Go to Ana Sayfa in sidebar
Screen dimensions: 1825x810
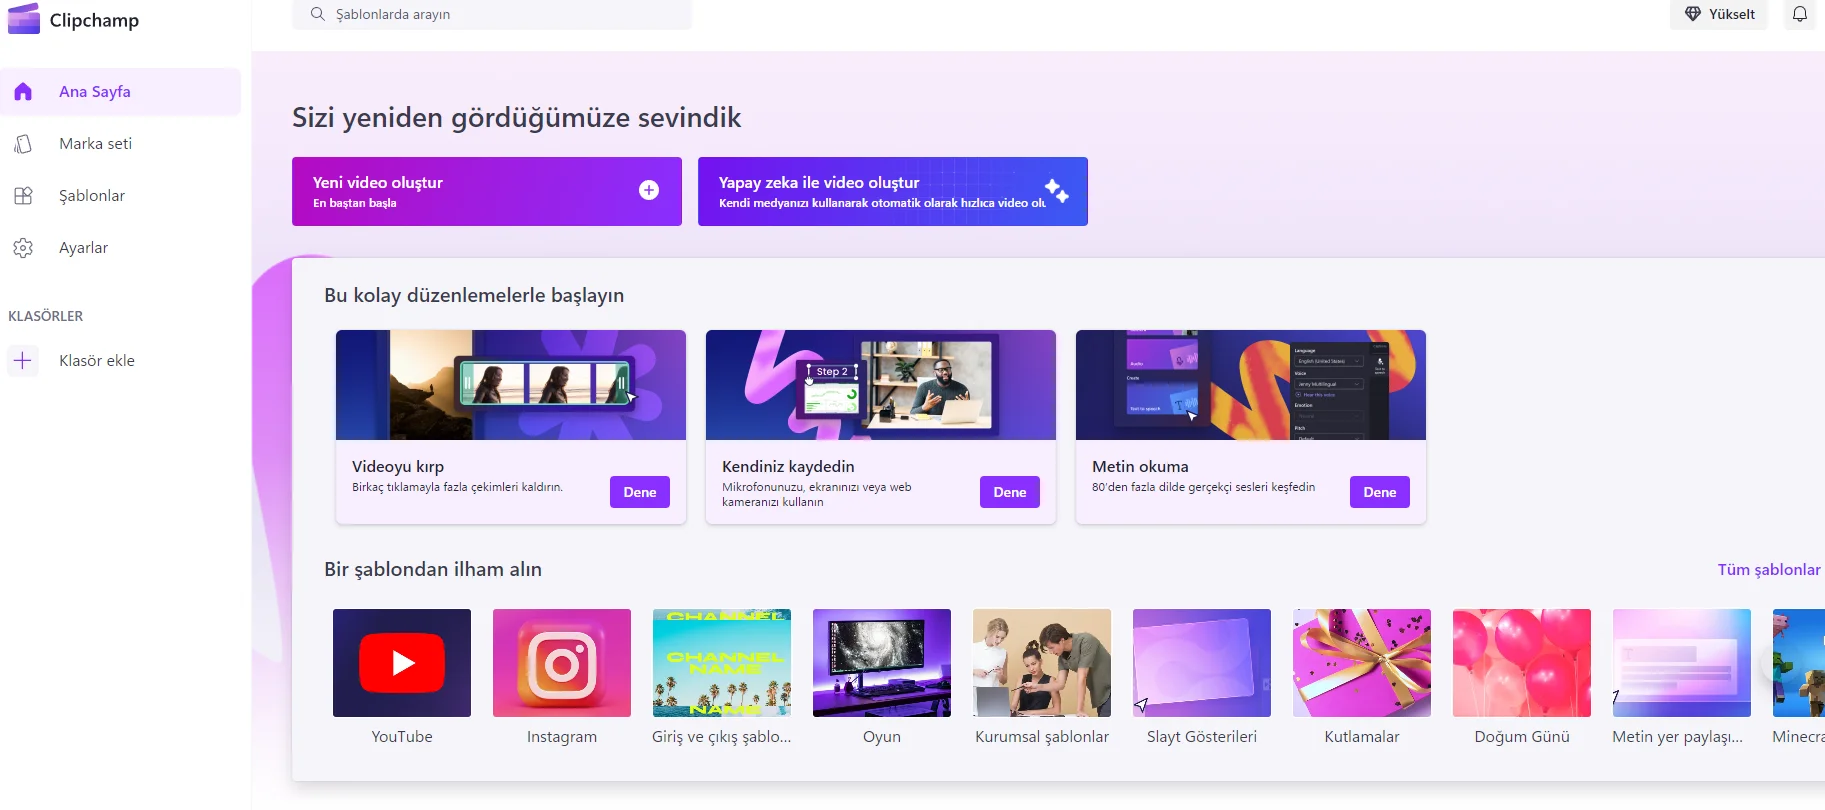(121, 92)
